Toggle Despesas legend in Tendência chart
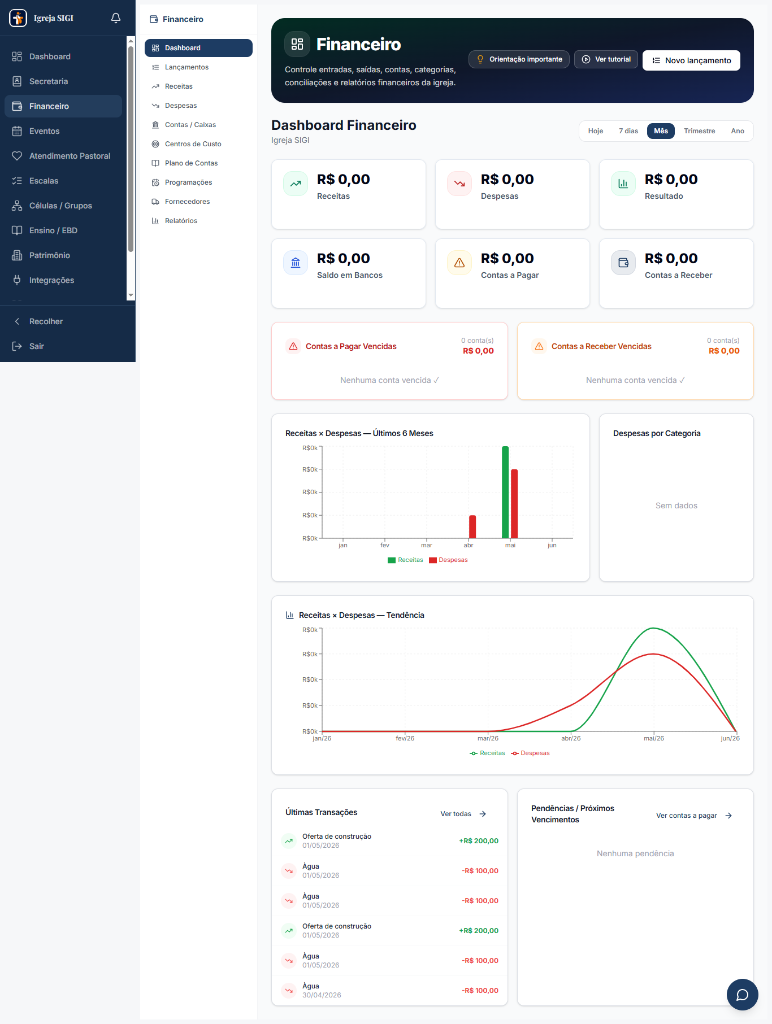The image size is (772, 1024). click(x=530, y=753)
